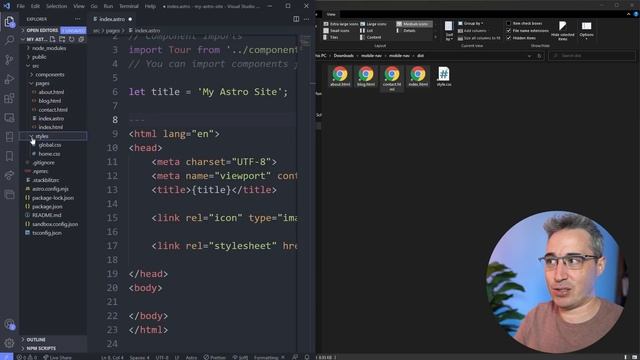This screenshot has height=360, width=640.
Task: Click in File Explorer search box
Action: (592, 56)
